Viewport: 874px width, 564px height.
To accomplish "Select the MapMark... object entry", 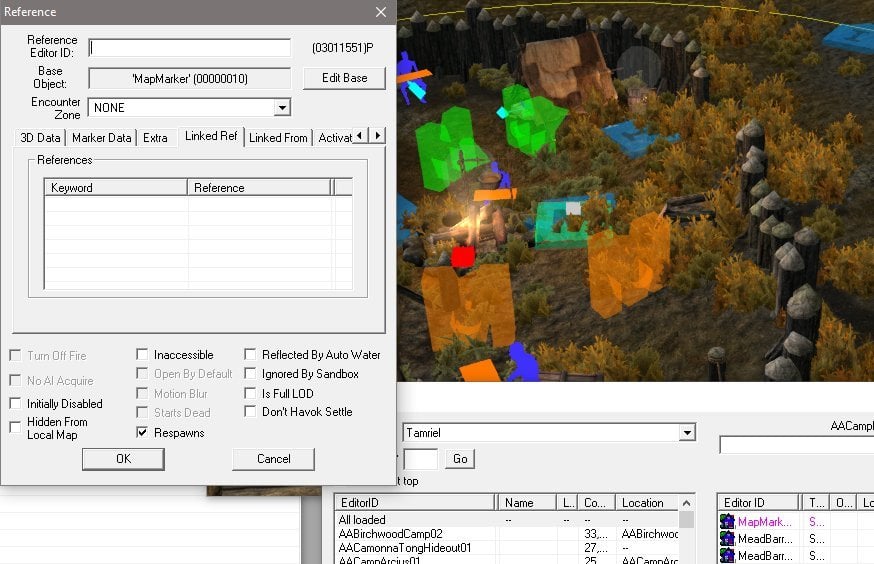I will pyautogui.click(x=764, y=522).
